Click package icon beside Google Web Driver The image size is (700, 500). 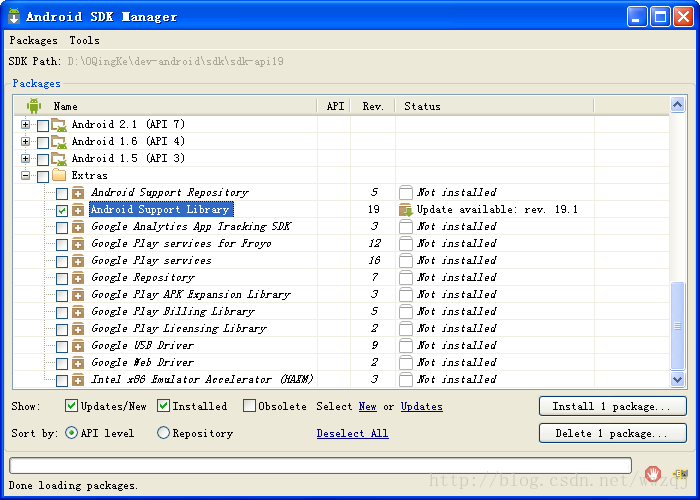coord(78,362)
